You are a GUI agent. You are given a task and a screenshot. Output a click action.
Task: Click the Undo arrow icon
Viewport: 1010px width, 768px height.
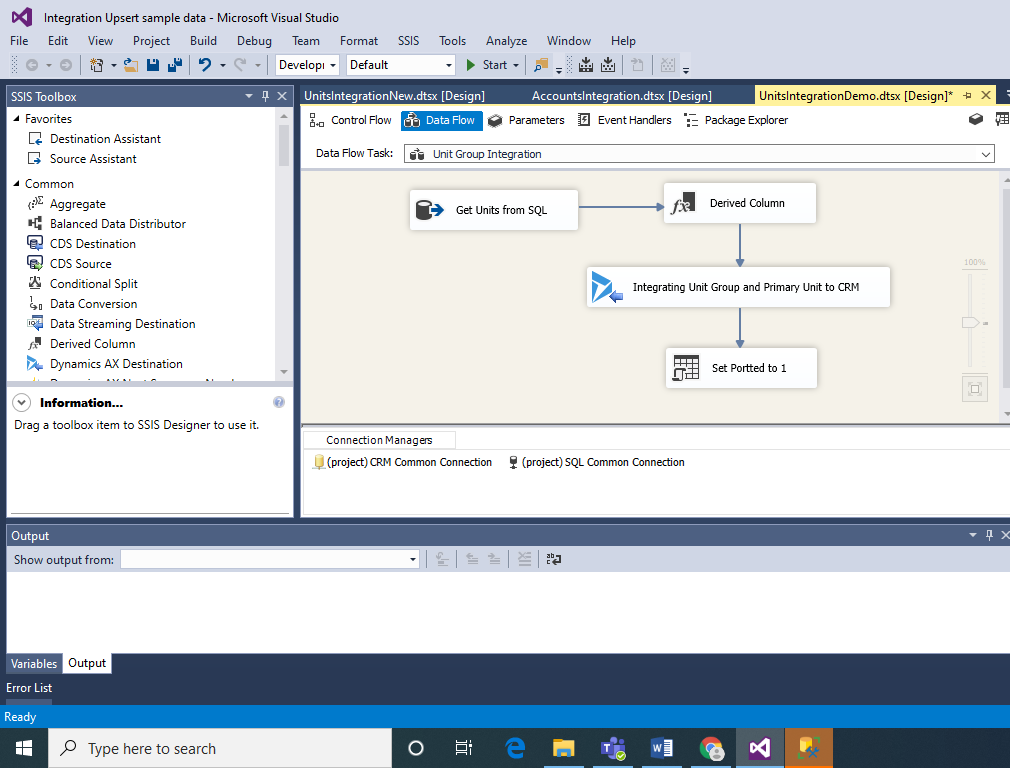pyautogui.click(x=205, y=64)
